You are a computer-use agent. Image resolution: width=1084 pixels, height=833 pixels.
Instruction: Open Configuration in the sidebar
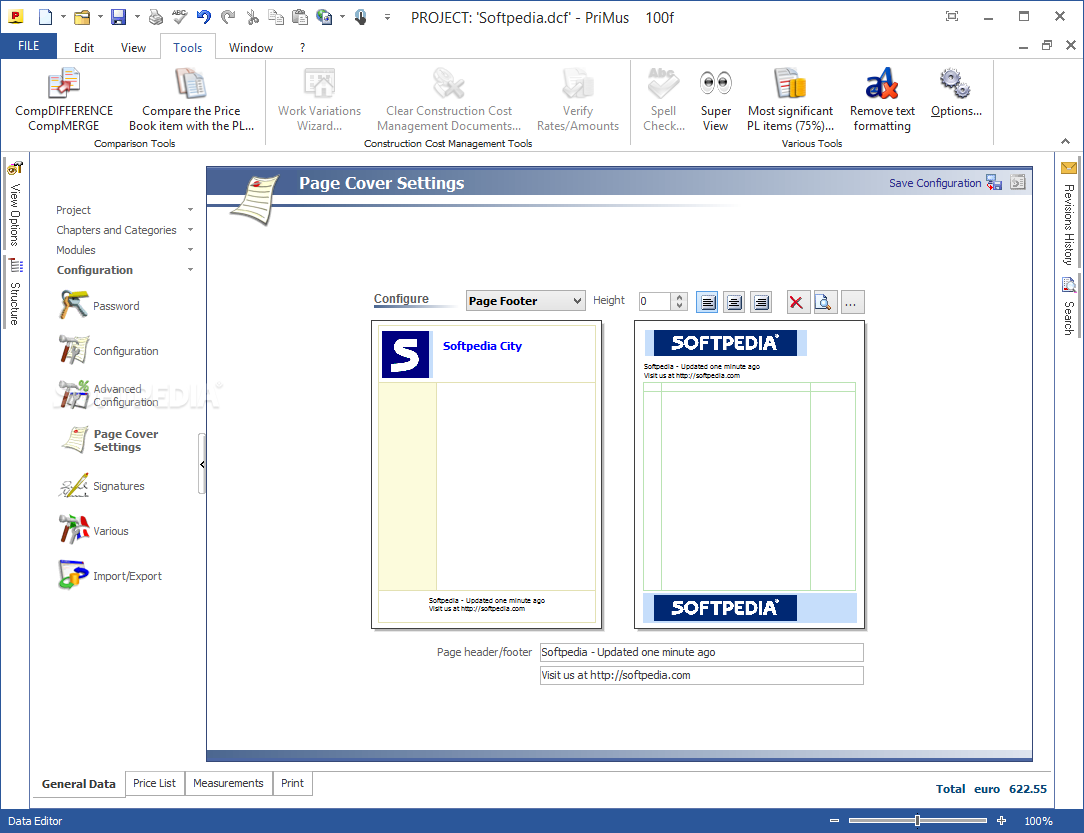109,350
